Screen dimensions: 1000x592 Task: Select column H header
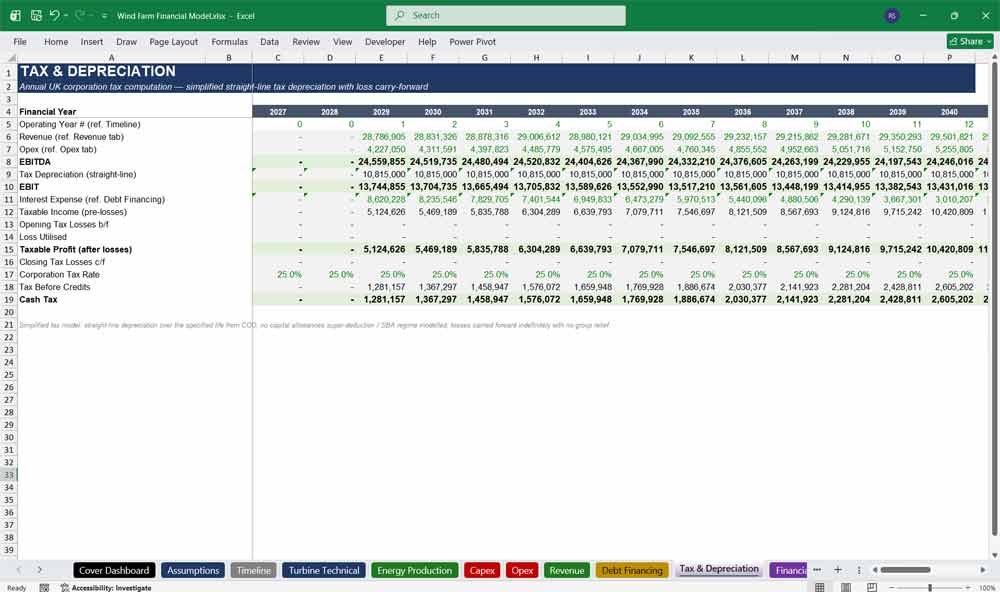click(536, 57)
